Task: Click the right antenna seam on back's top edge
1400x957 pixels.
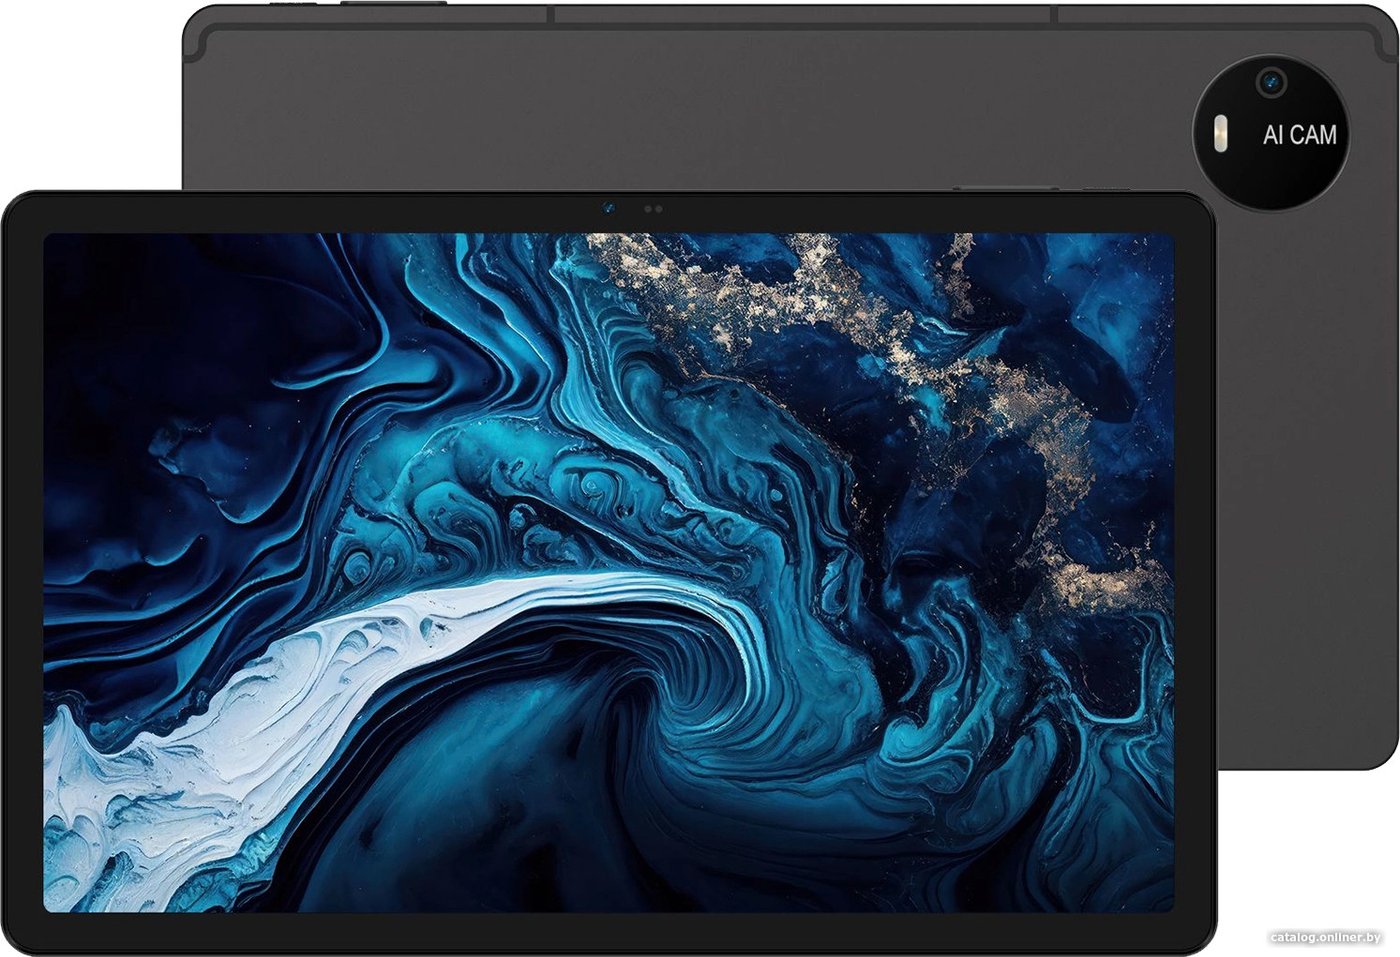Action: [1054, 15]
